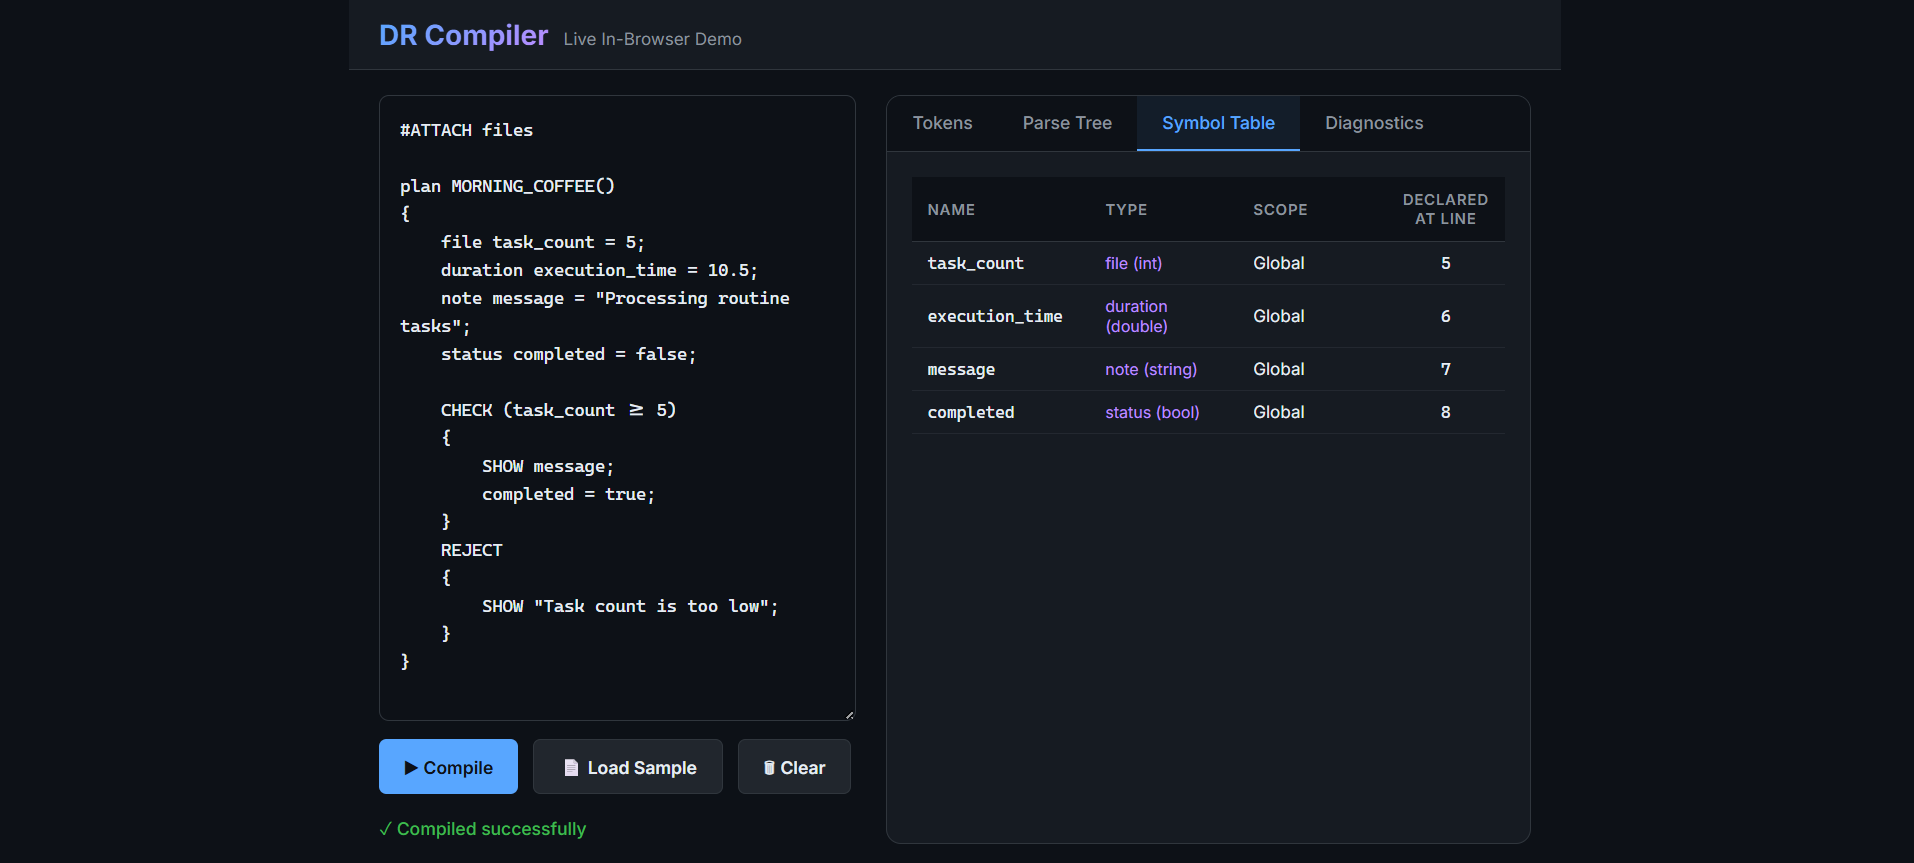The width and height of the screenshot is (1914, 863).
Task: Open the Parse Tree tab
Action: point(1067,123)
